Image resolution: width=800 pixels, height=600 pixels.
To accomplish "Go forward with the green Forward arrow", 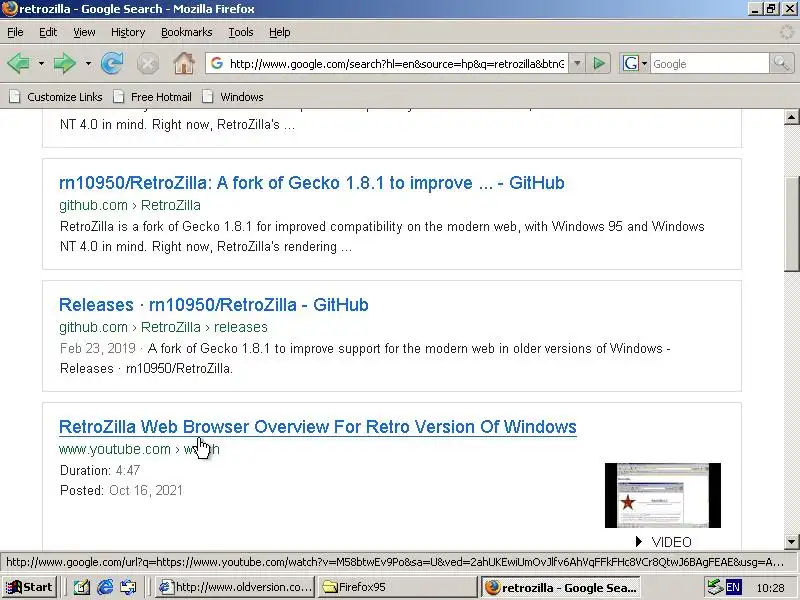I will 64,64.
